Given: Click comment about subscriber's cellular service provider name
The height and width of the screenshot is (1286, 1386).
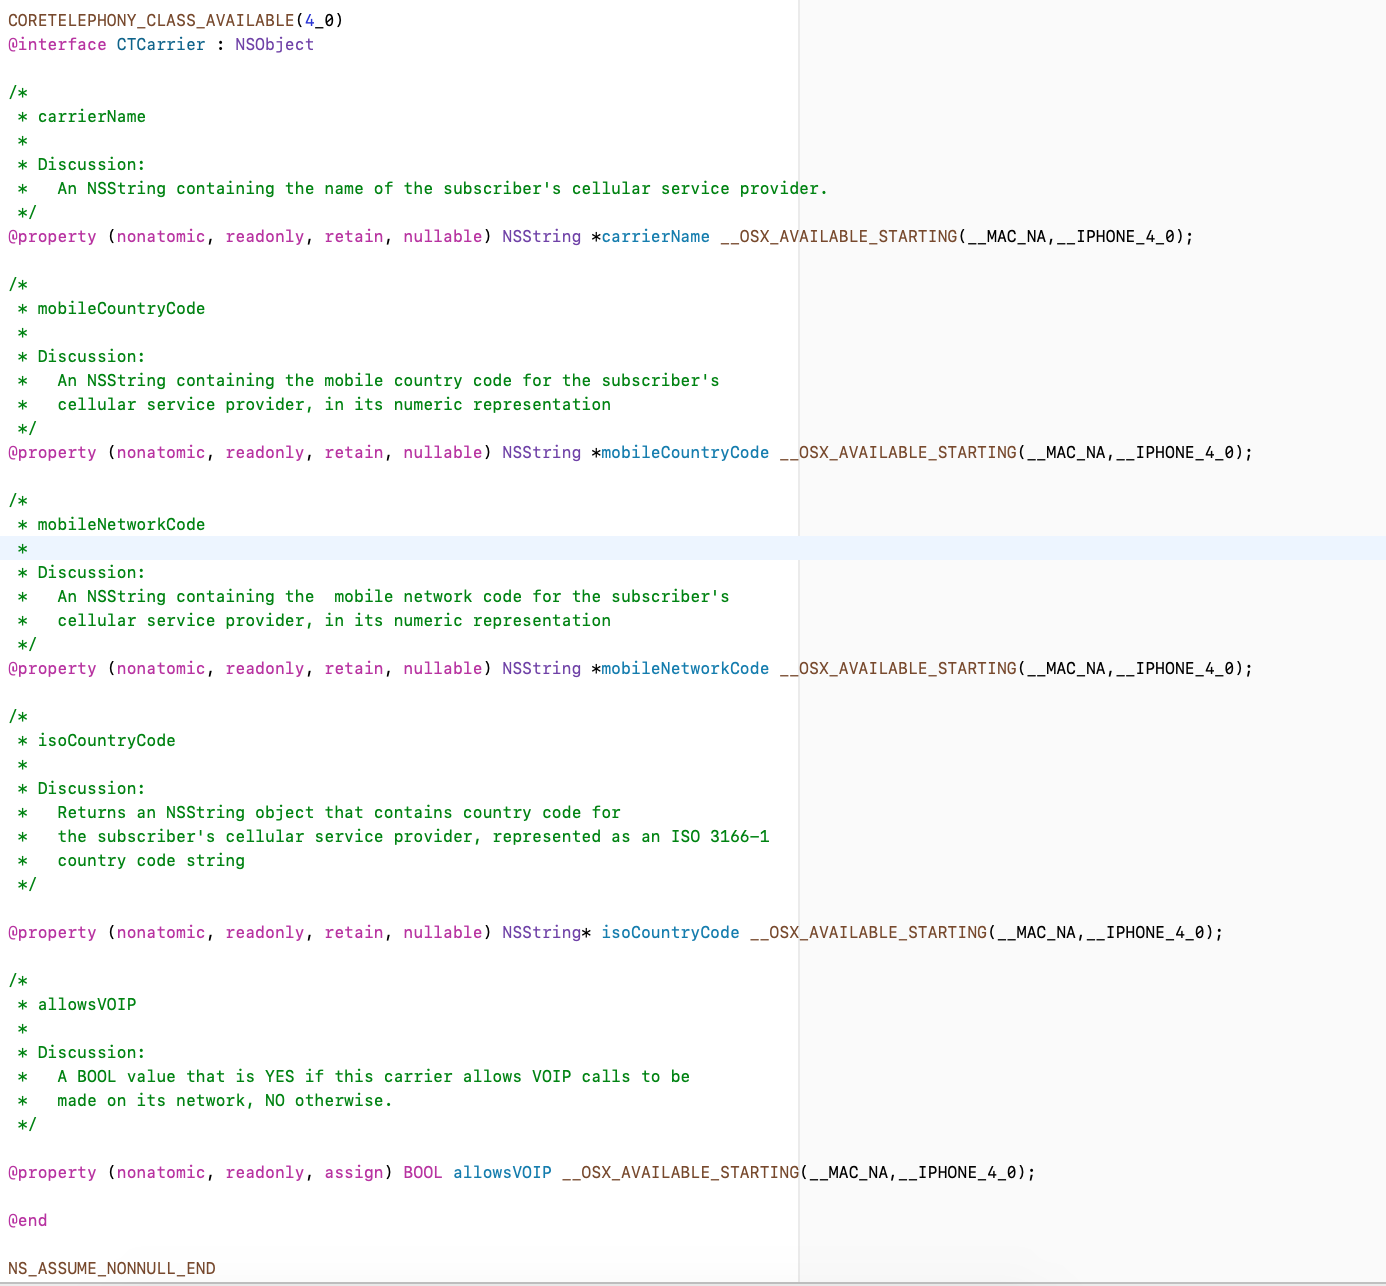Looking at the screenshot, I should point(443,188).
